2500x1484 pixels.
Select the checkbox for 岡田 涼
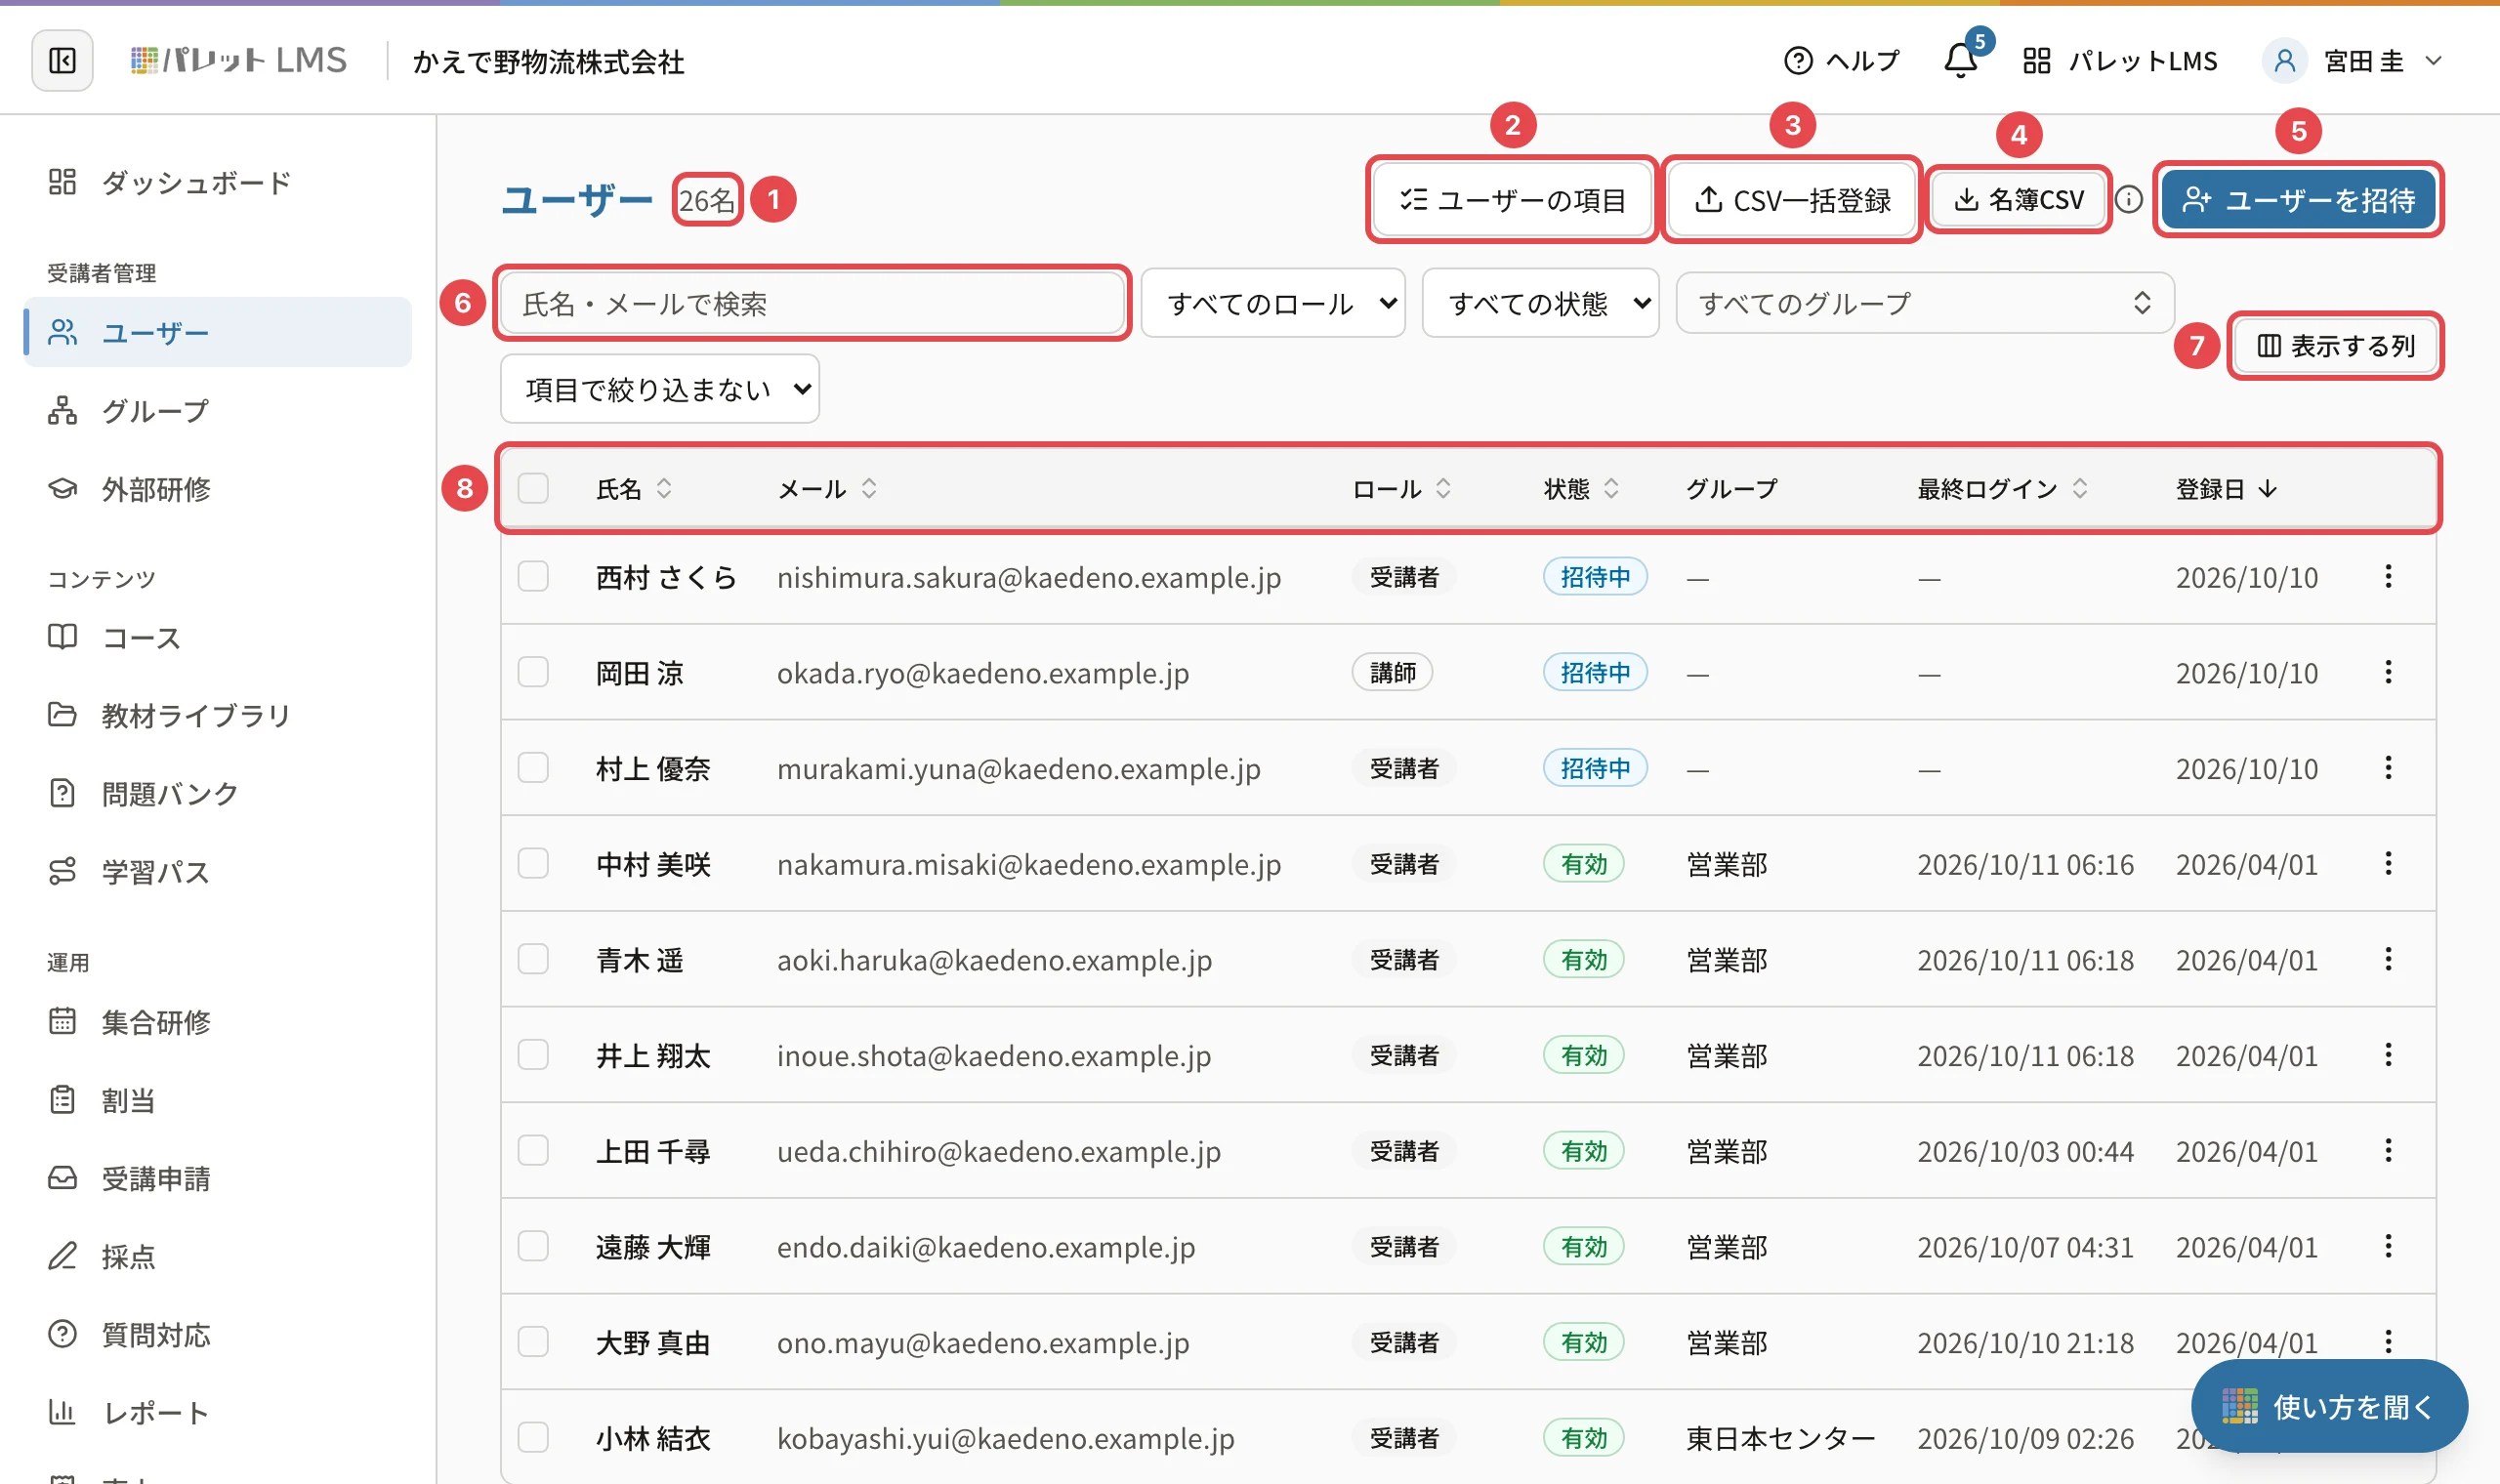(533, 672)
